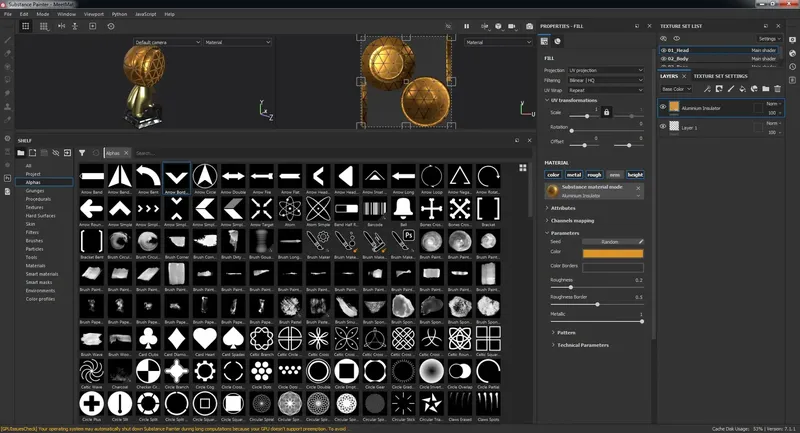
Task: Toggle visibility of 01_Head texture set
Action: click(x=663, y=49)
